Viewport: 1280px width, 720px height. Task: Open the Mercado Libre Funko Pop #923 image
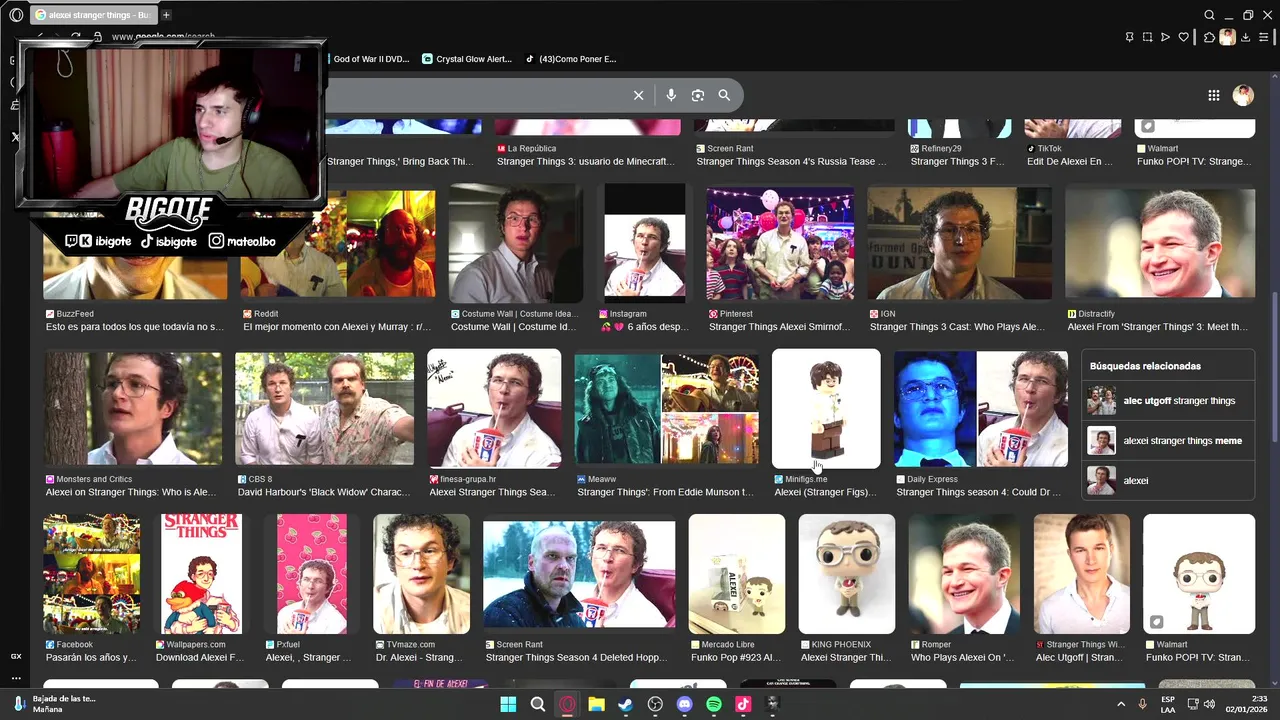click(x=737, y=574)
